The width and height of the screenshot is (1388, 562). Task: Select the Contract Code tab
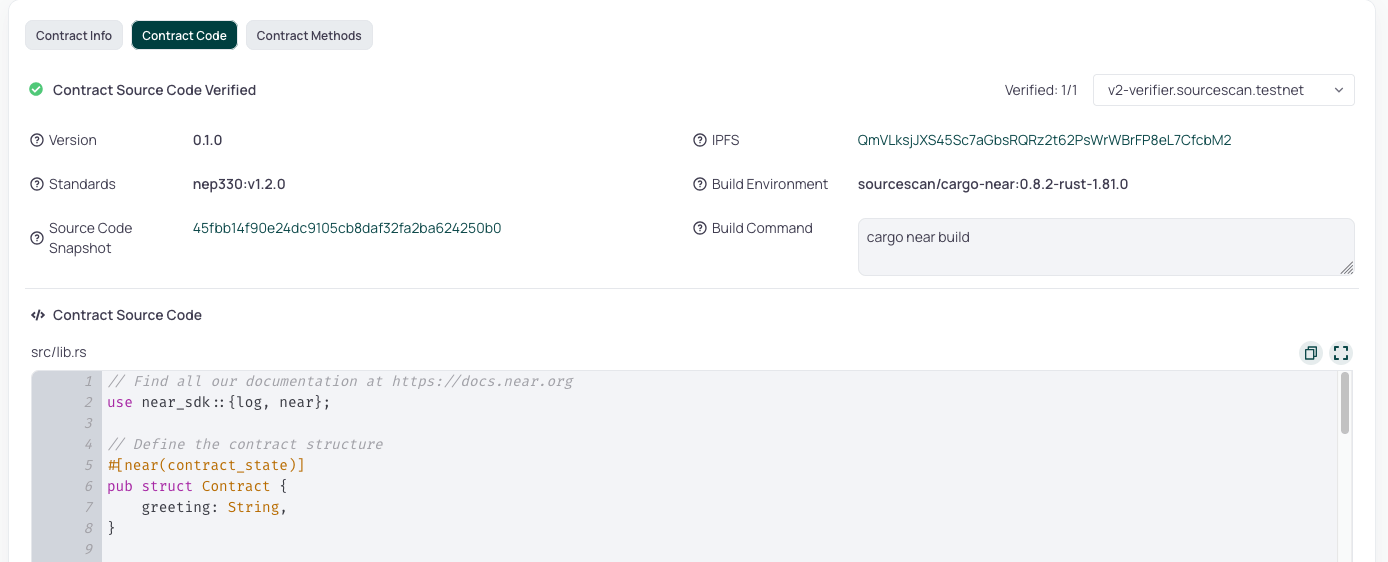[184, 35]
